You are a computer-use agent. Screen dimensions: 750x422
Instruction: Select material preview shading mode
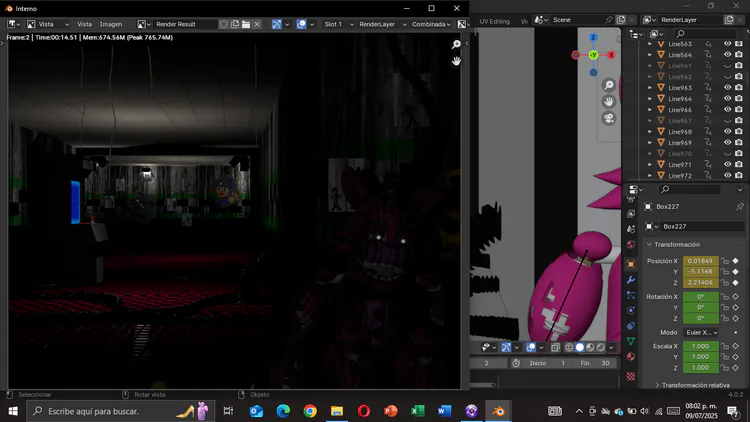point(590,347)
